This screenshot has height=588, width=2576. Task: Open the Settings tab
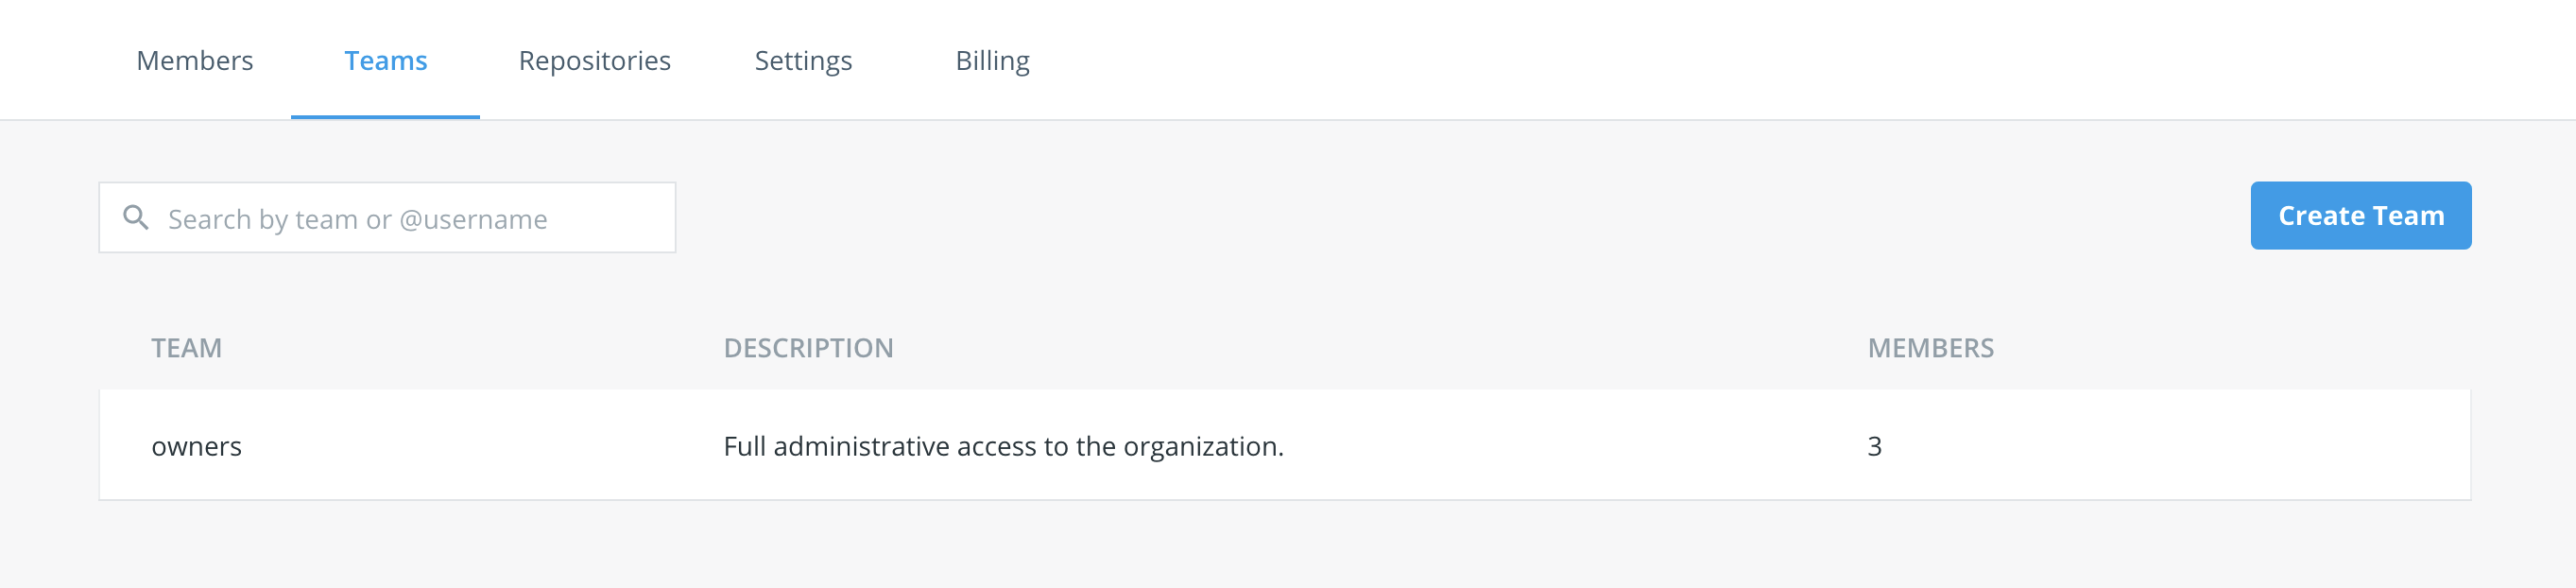pos(803,60)
